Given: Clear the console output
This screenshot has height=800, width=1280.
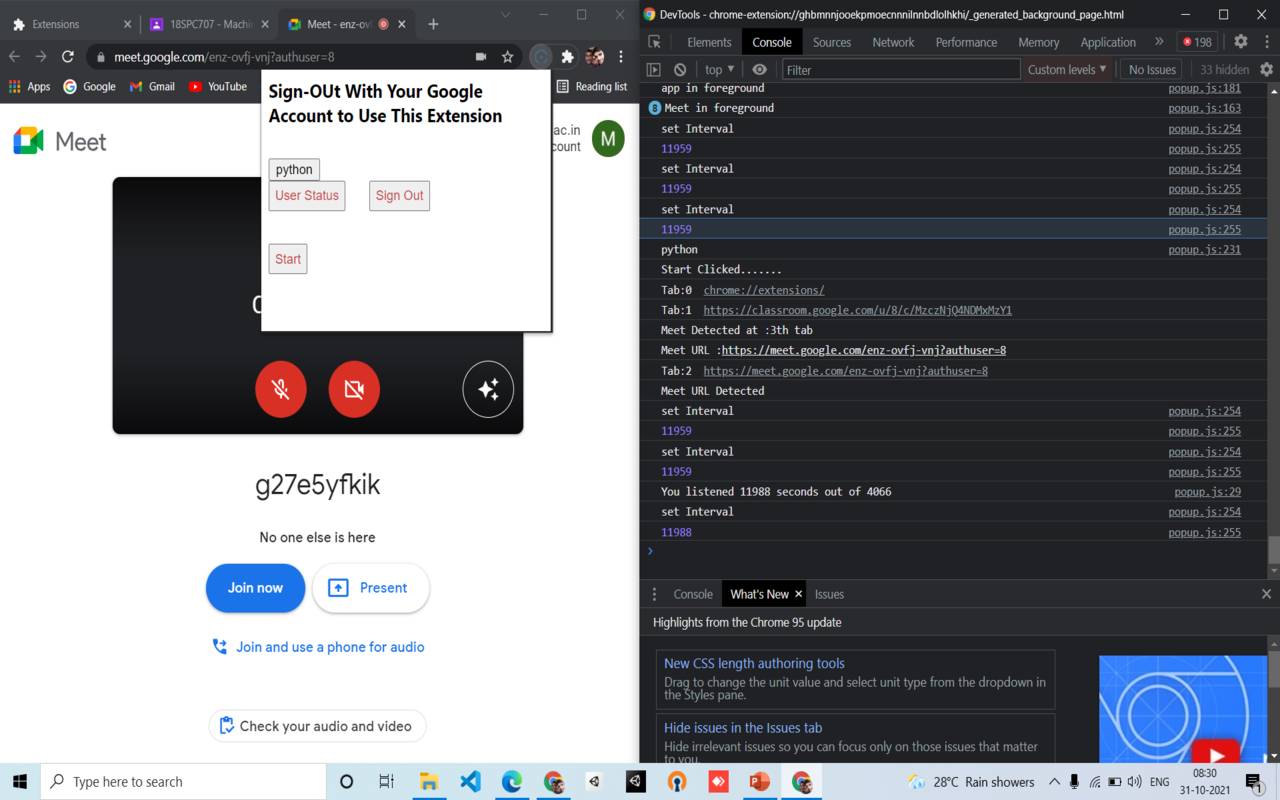Looking at the screenshot, I should point(680,70).
